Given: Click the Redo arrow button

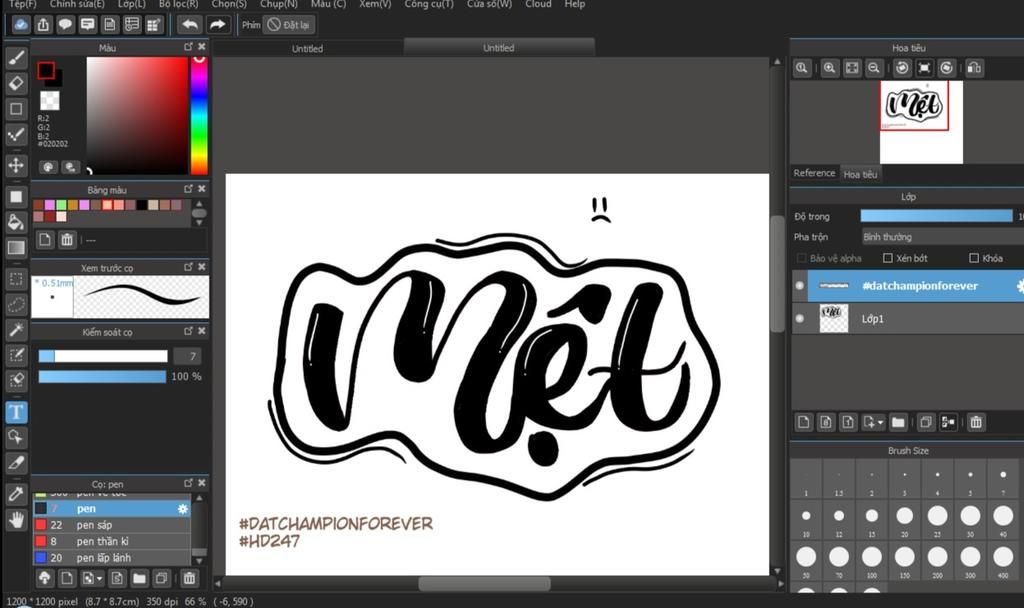Looking at the screenshot, I should click(x=217, y=25).
